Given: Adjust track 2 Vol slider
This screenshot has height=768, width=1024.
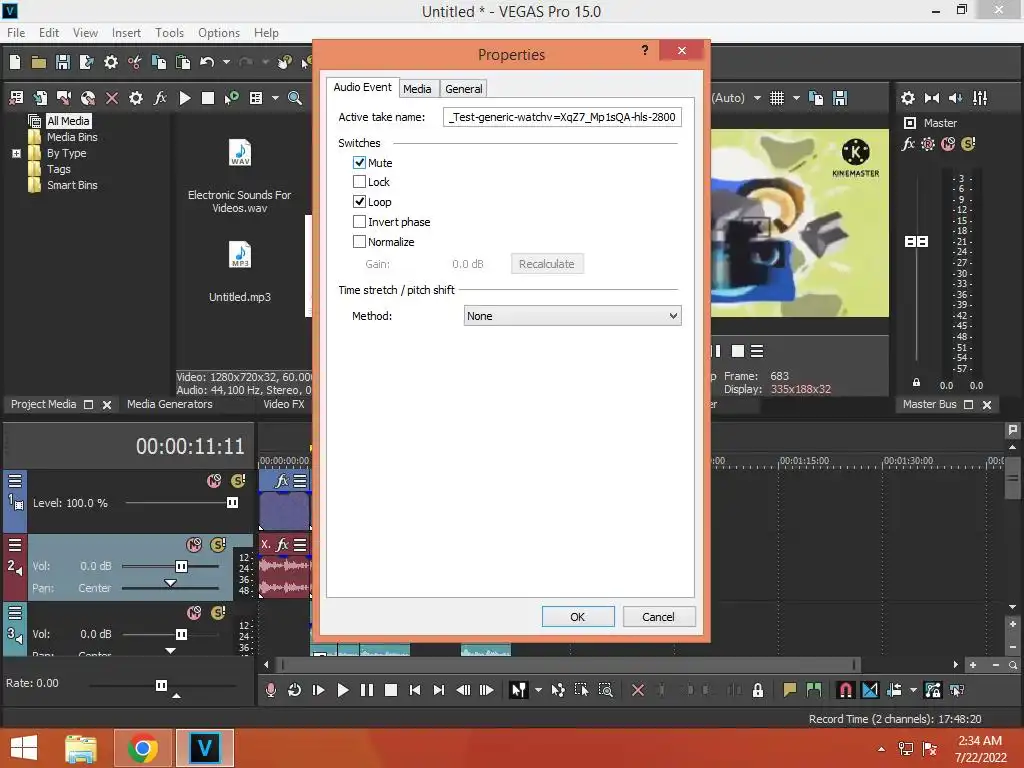Looking at the screenshot, I should [182, 566].
